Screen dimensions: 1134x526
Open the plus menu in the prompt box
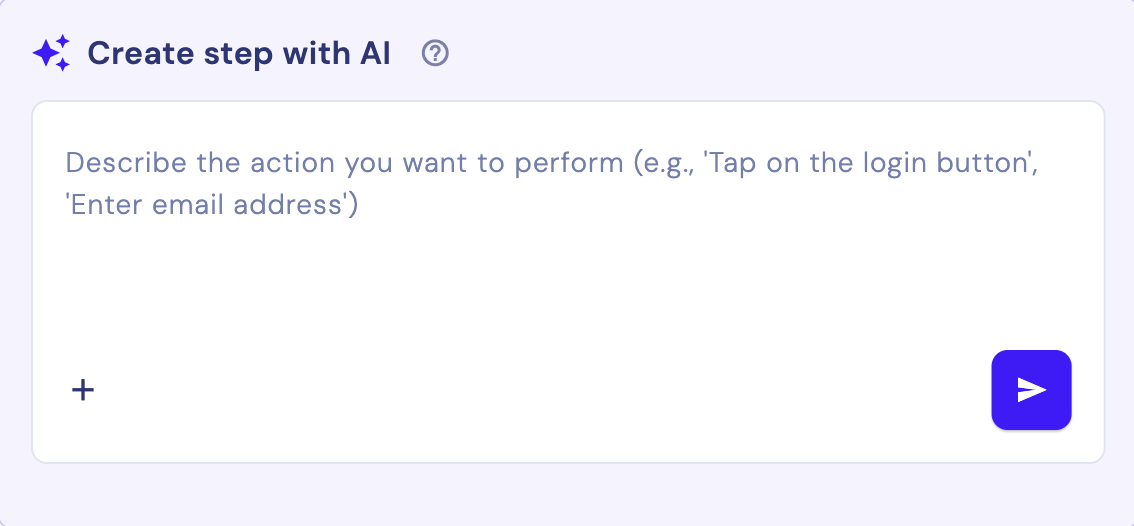click(83, 390)
